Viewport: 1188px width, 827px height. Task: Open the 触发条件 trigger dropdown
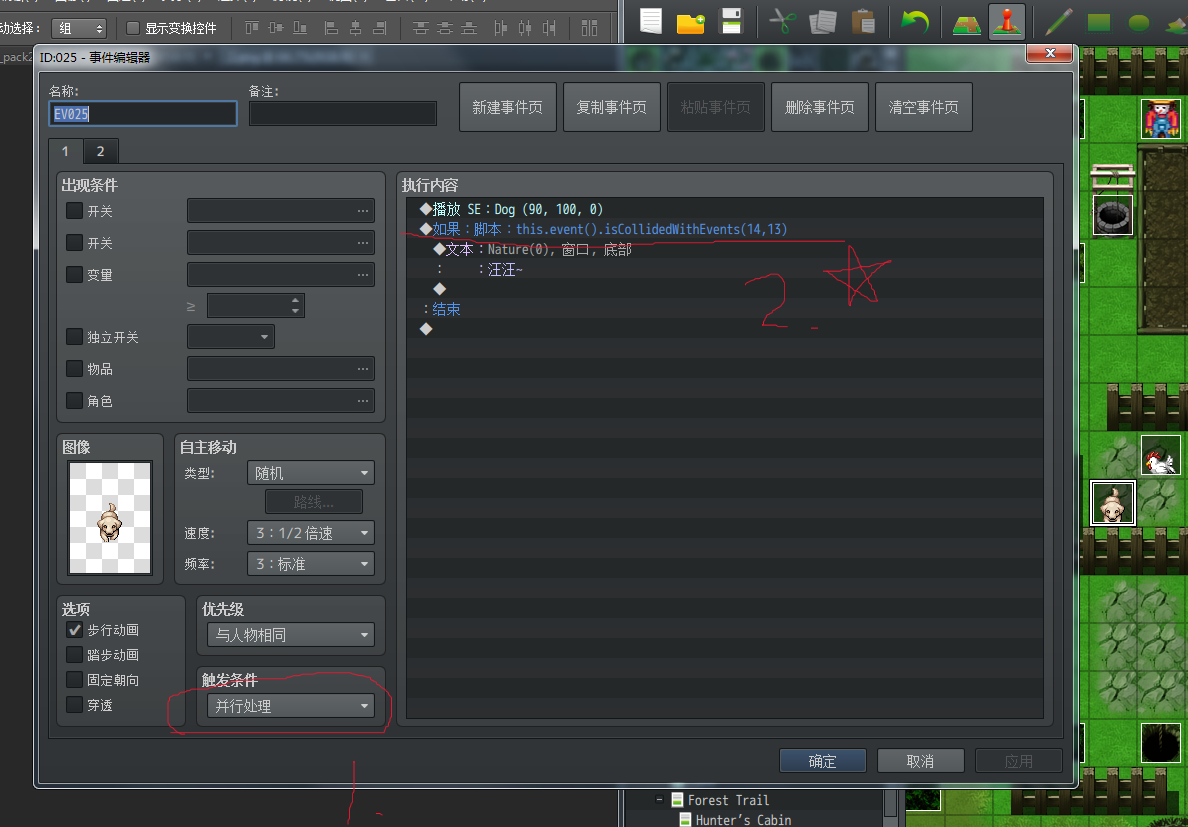point(291,706)
